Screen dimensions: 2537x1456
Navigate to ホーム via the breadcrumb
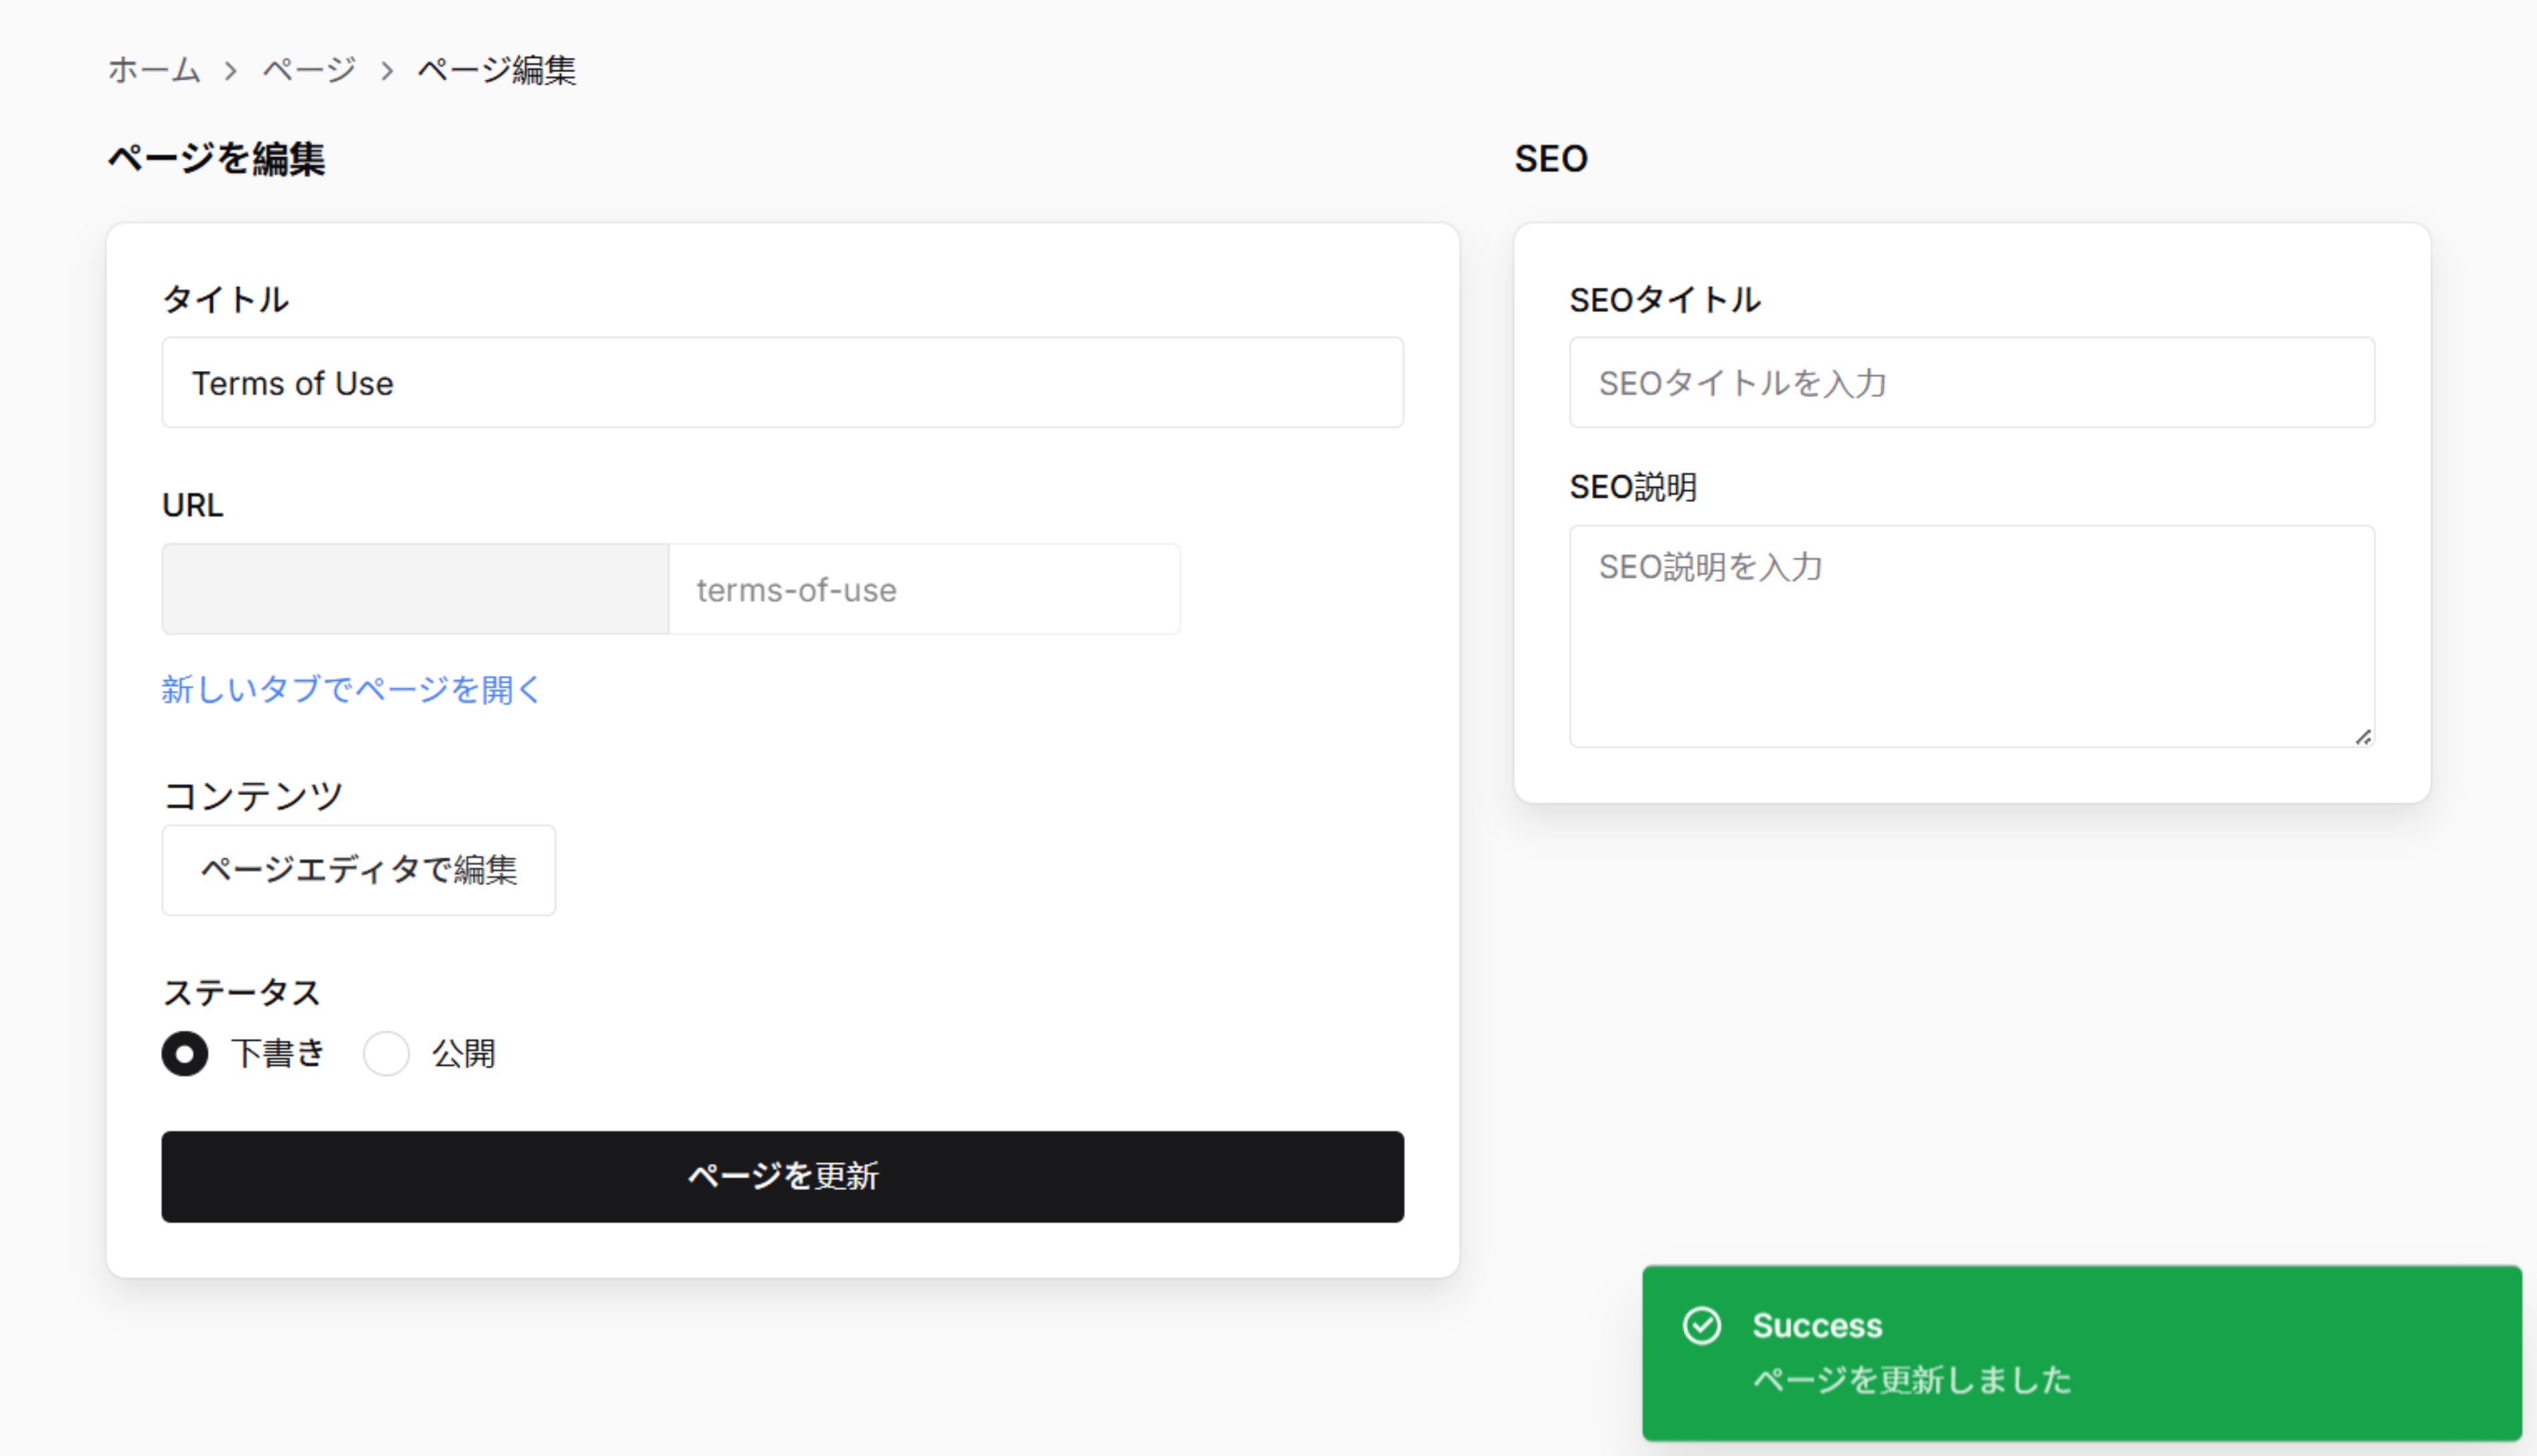coord(154,70)
